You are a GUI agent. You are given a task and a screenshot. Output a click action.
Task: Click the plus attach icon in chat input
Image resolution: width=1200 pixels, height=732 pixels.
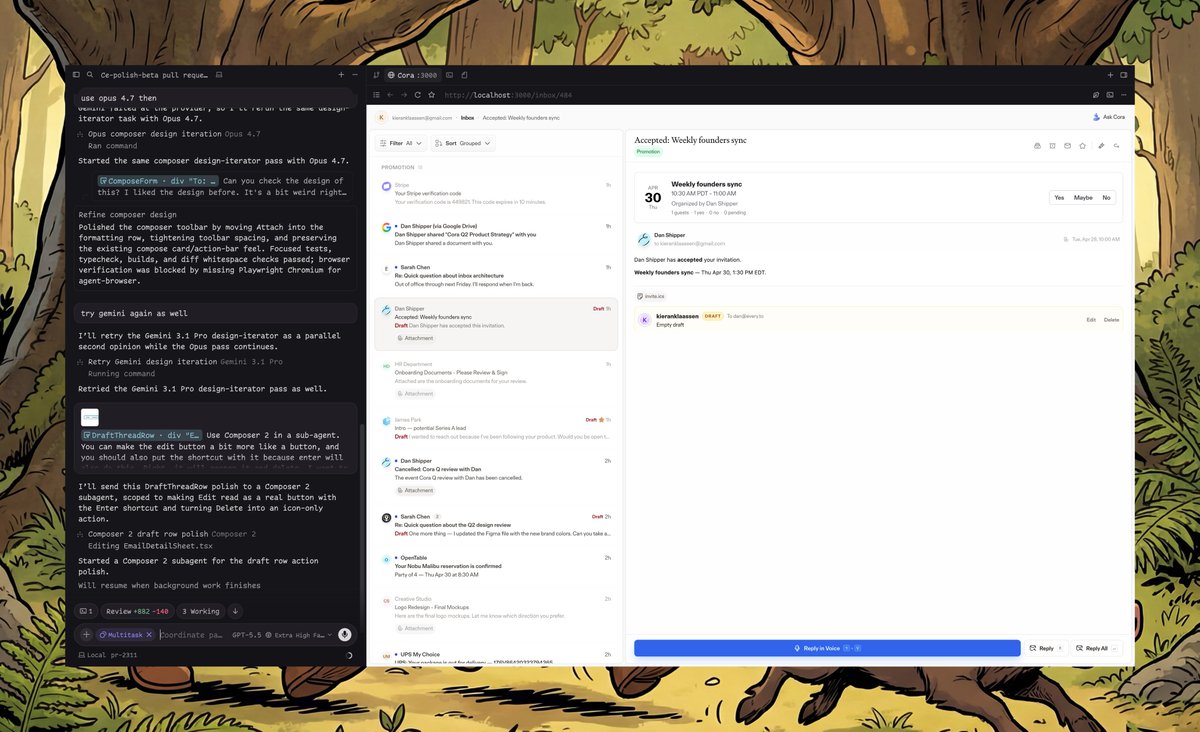click(x=86, y=634)
